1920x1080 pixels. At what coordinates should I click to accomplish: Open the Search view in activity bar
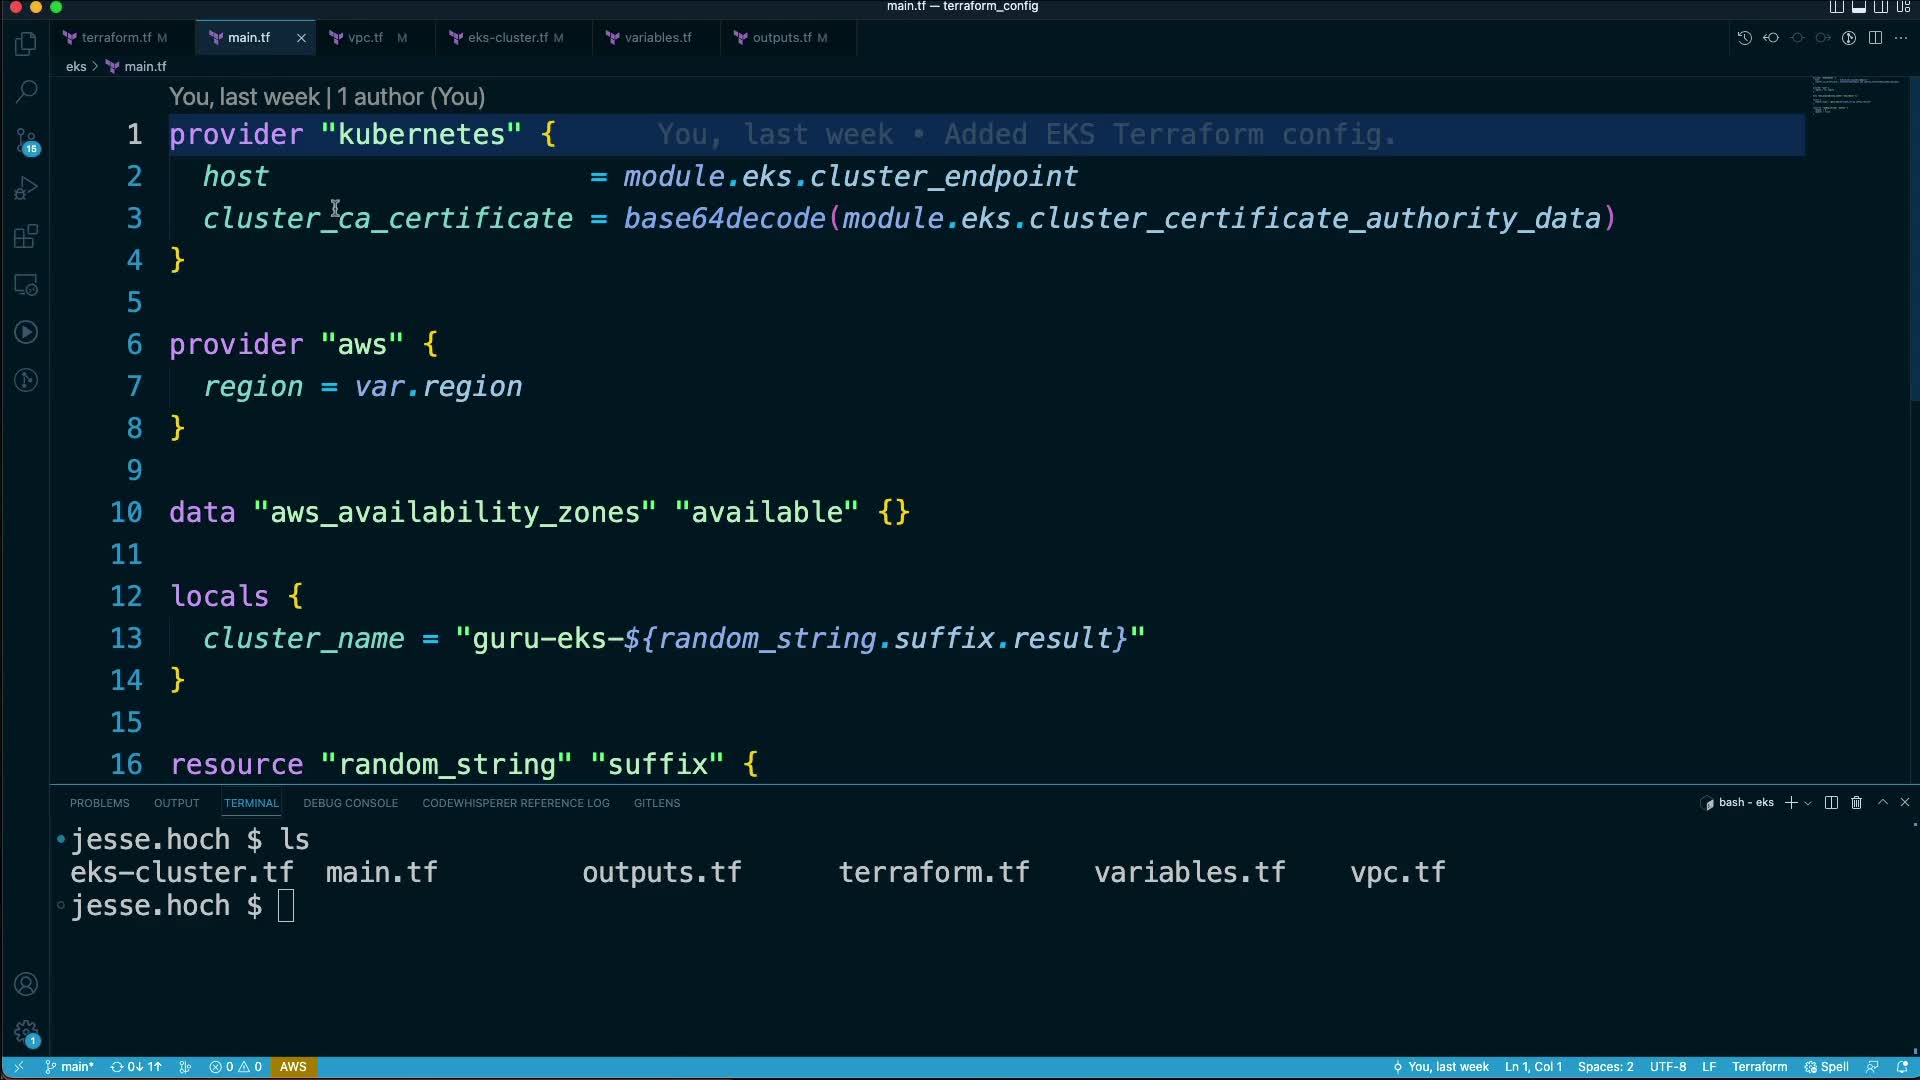tap(27, 91)
